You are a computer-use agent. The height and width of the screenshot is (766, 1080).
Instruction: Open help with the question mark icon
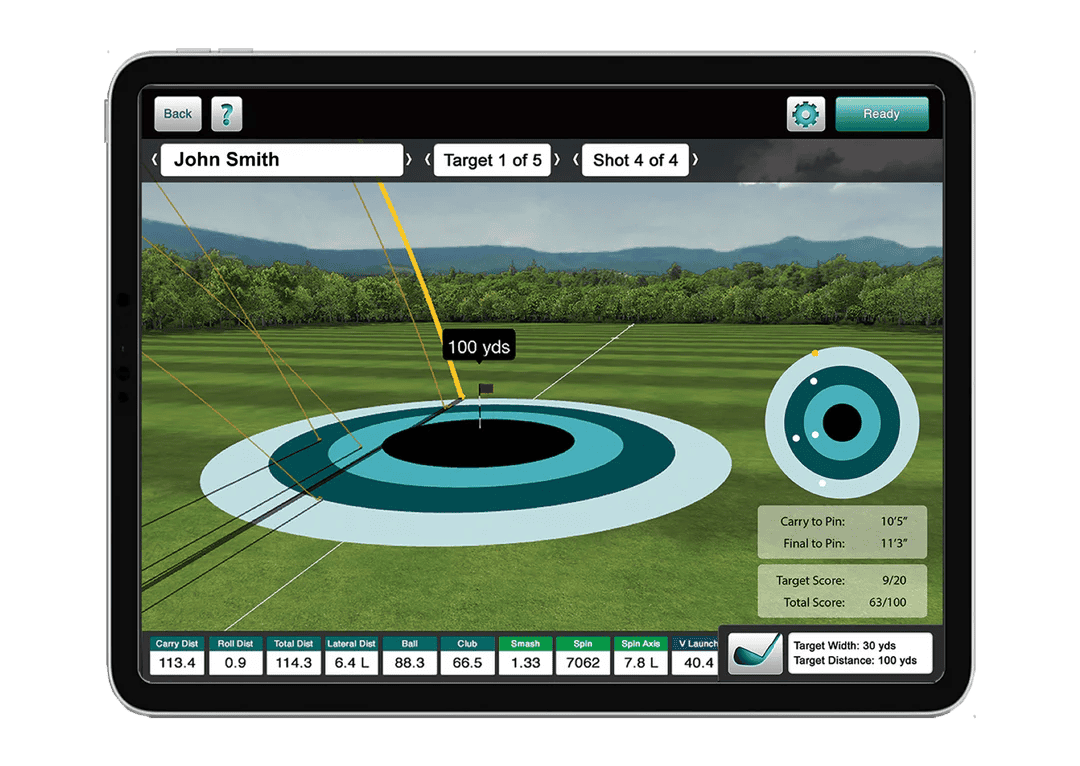pos(227,114)
